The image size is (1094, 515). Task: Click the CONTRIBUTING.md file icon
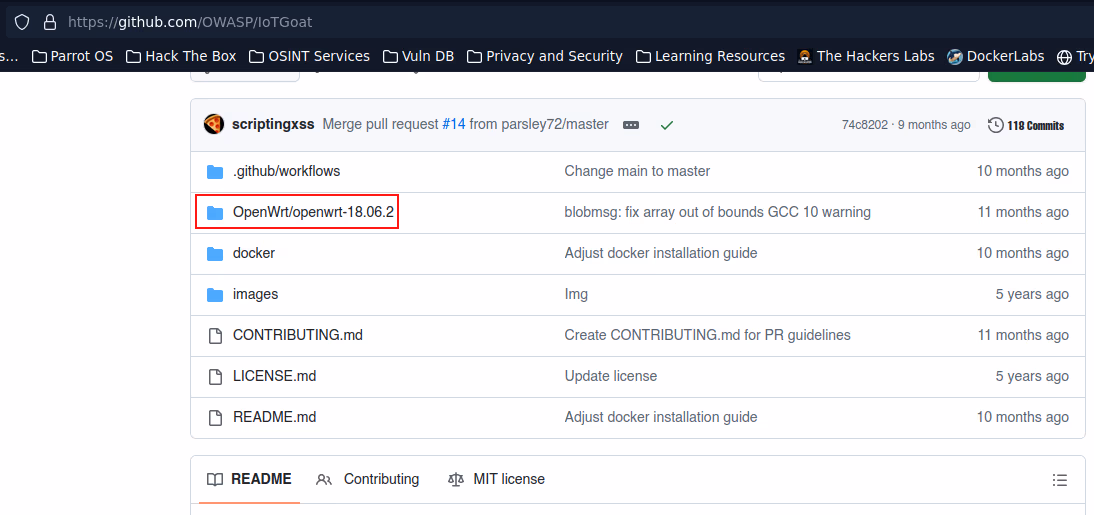[214, 335]
